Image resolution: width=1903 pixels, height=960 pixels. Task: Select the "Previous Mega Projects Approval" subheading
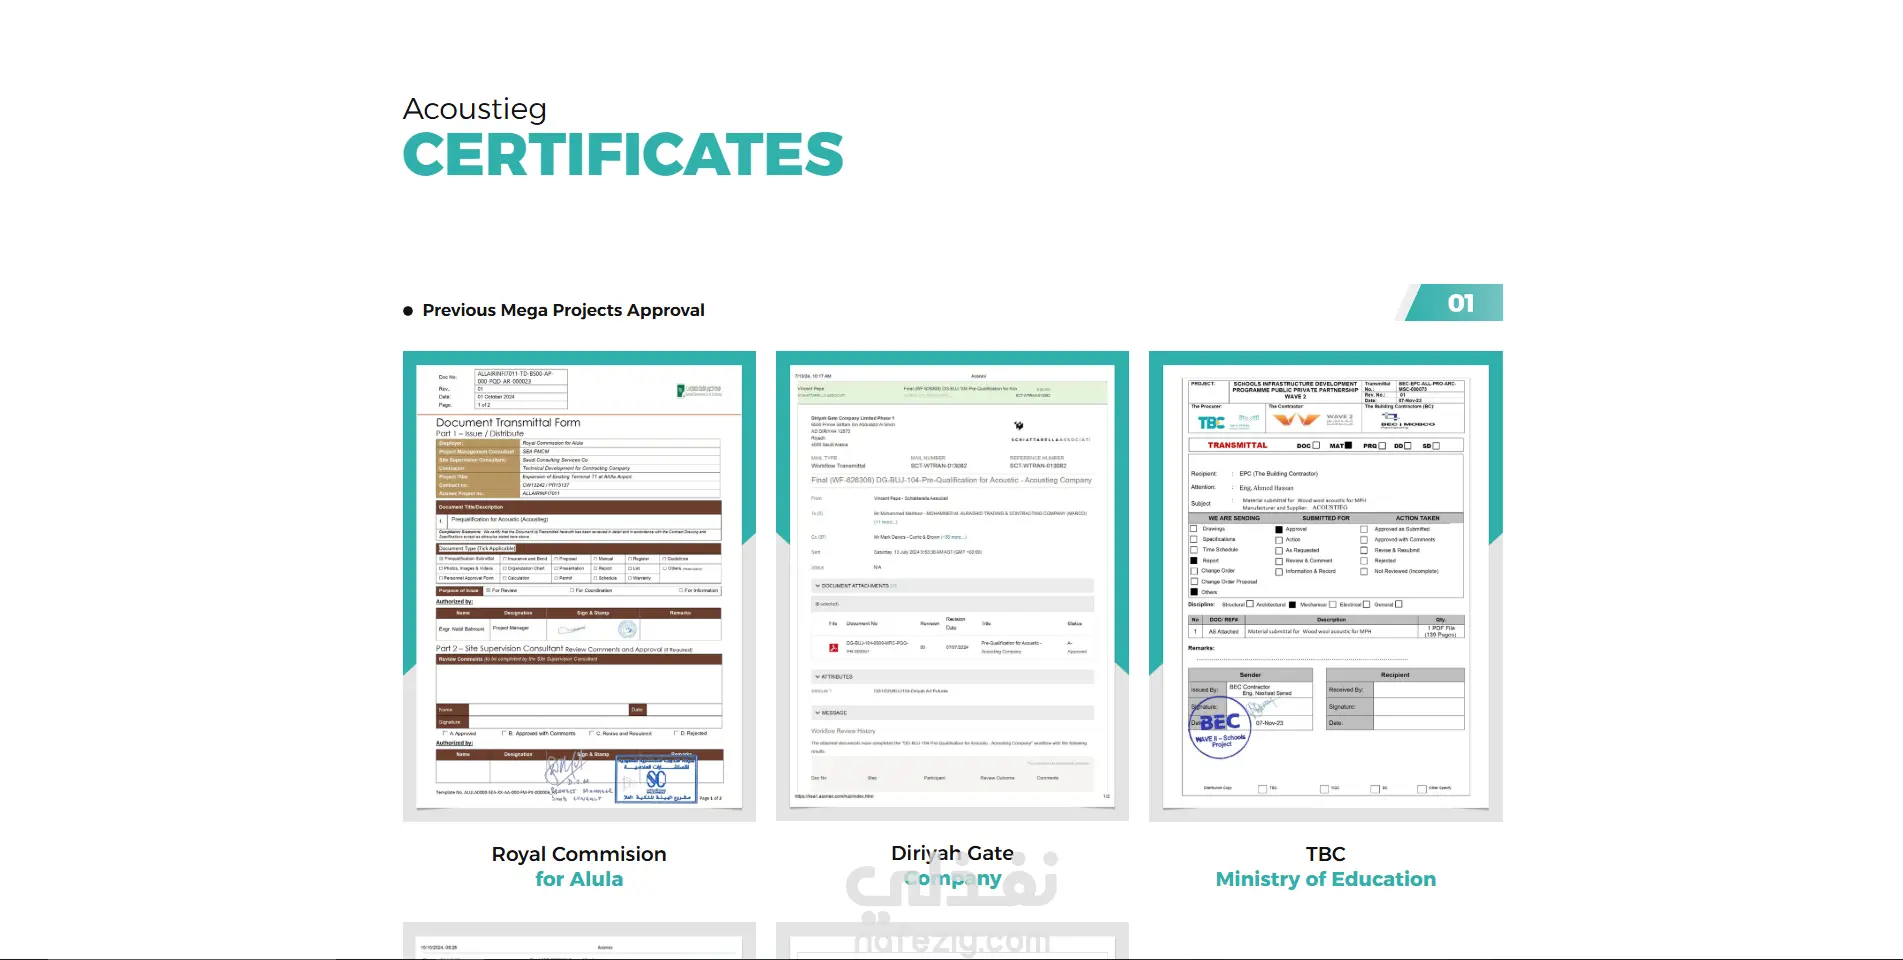click(x=563, y=310)
